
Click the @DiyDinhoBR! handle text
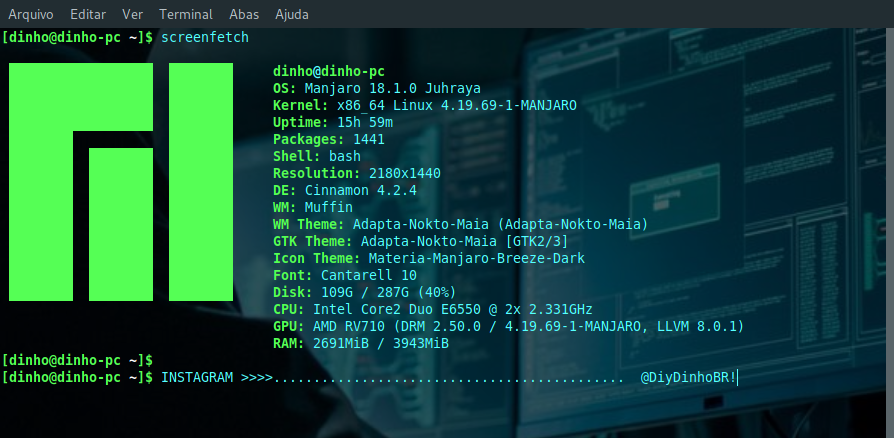click(688, 378)
